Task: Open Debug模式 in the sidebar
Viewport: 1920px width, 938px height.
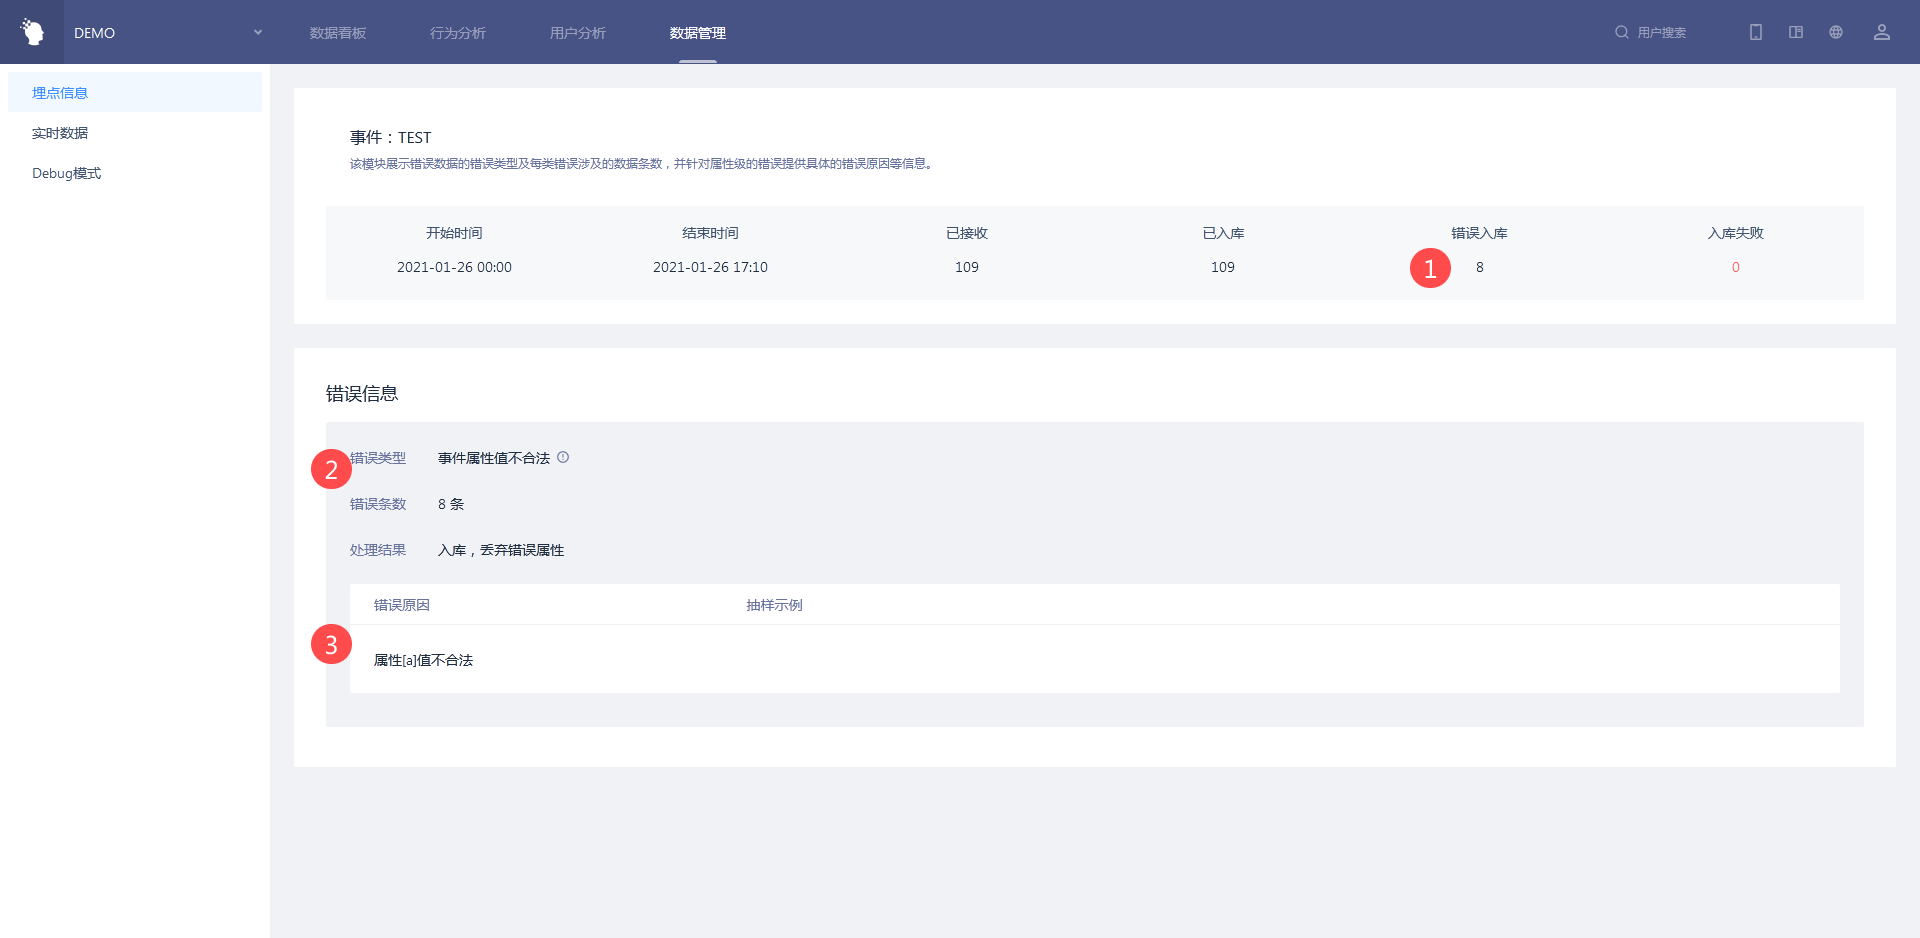Action: point(66,173)
